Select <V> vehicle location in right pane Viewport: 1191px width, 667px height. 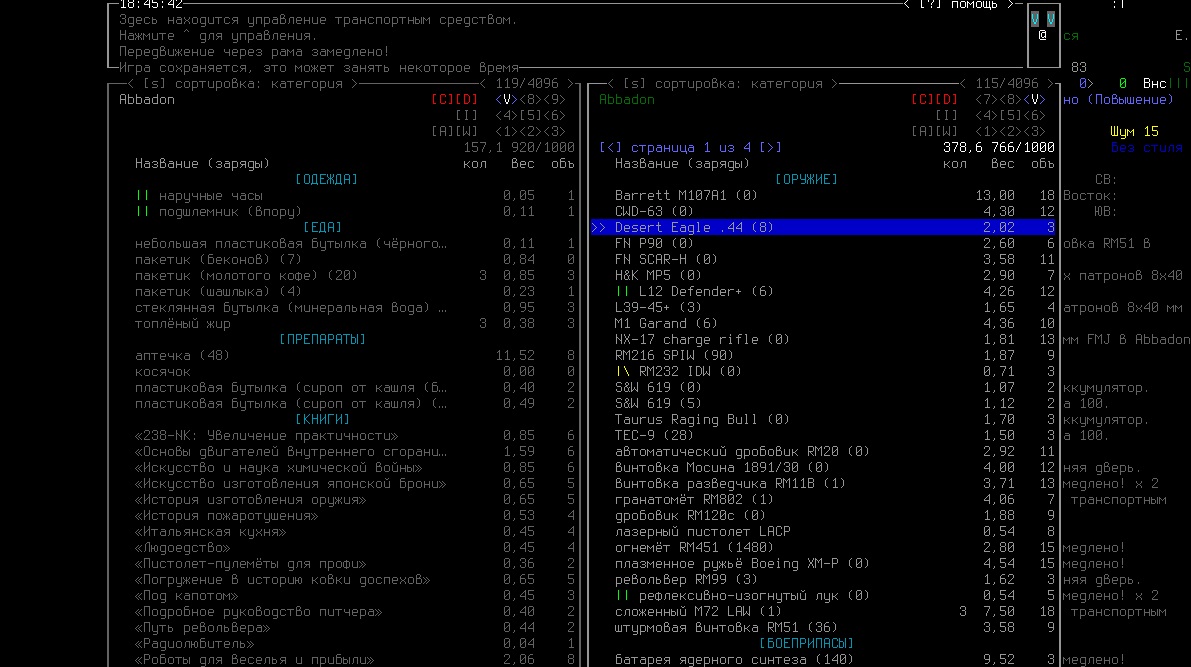click(x=1035, y=100)
